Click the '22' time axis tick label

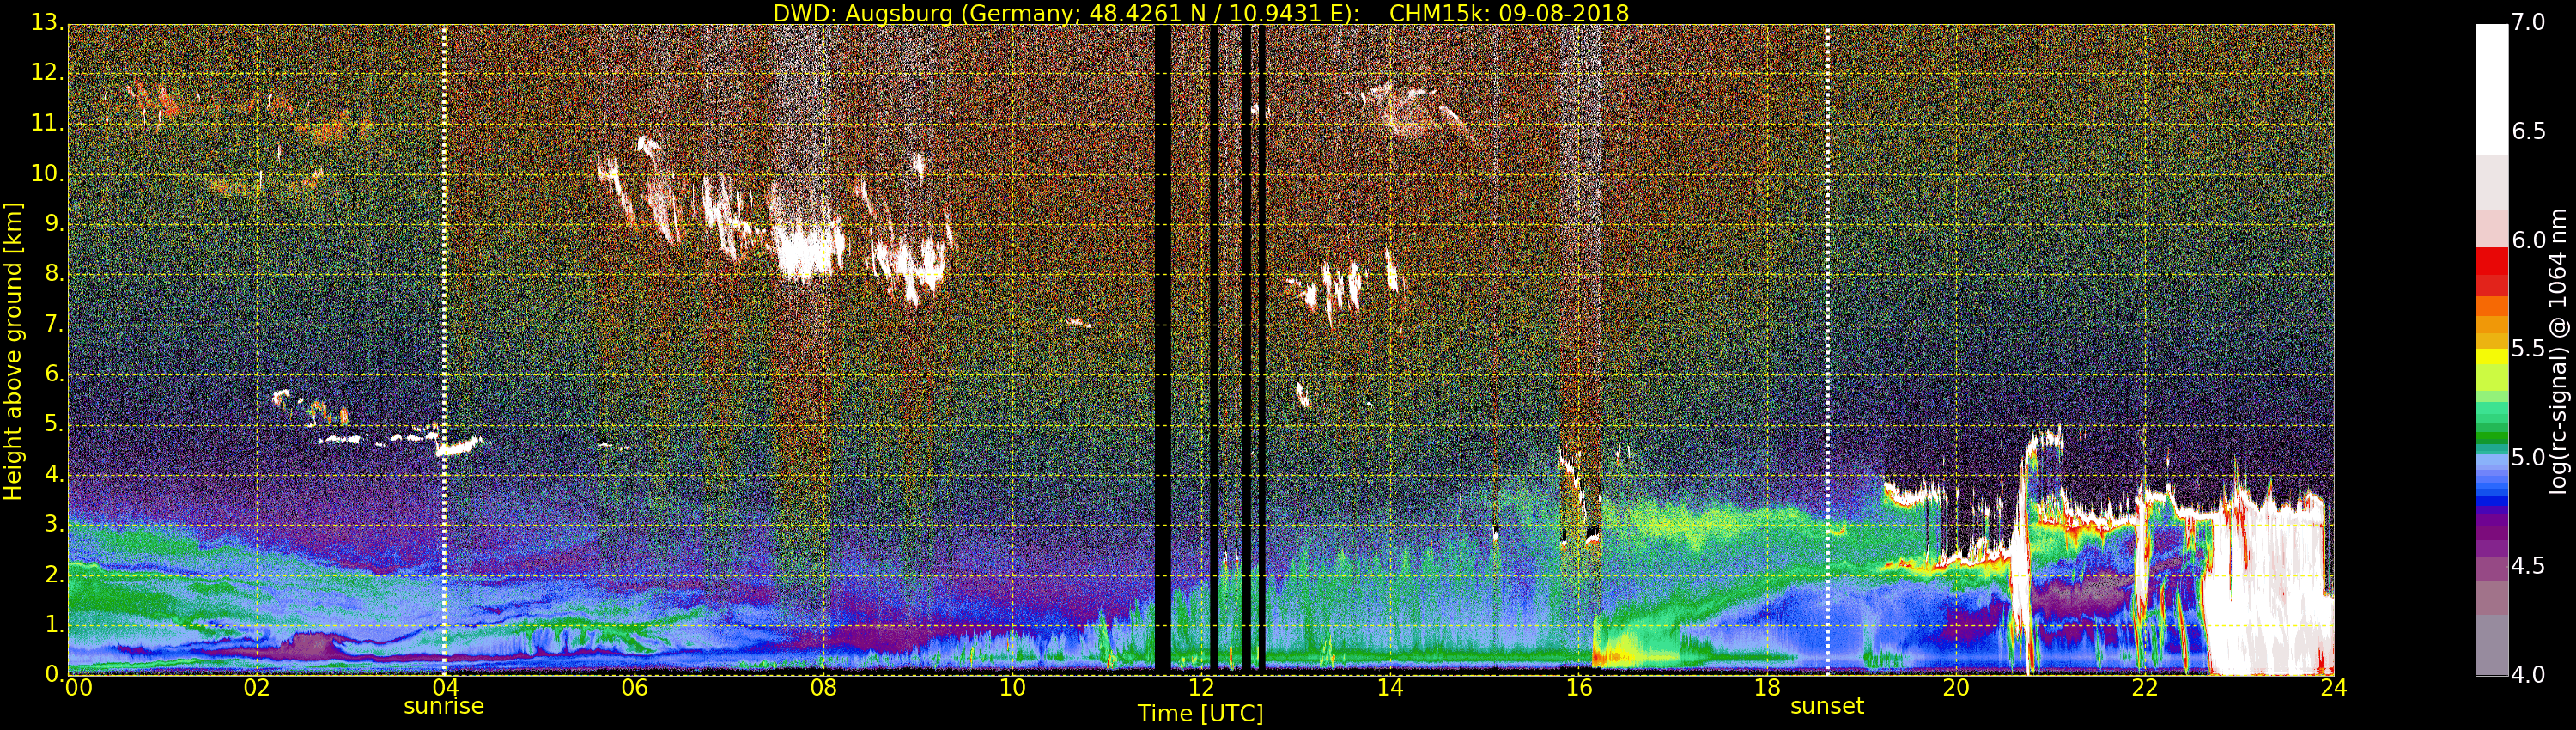[x=2145, y=688]
